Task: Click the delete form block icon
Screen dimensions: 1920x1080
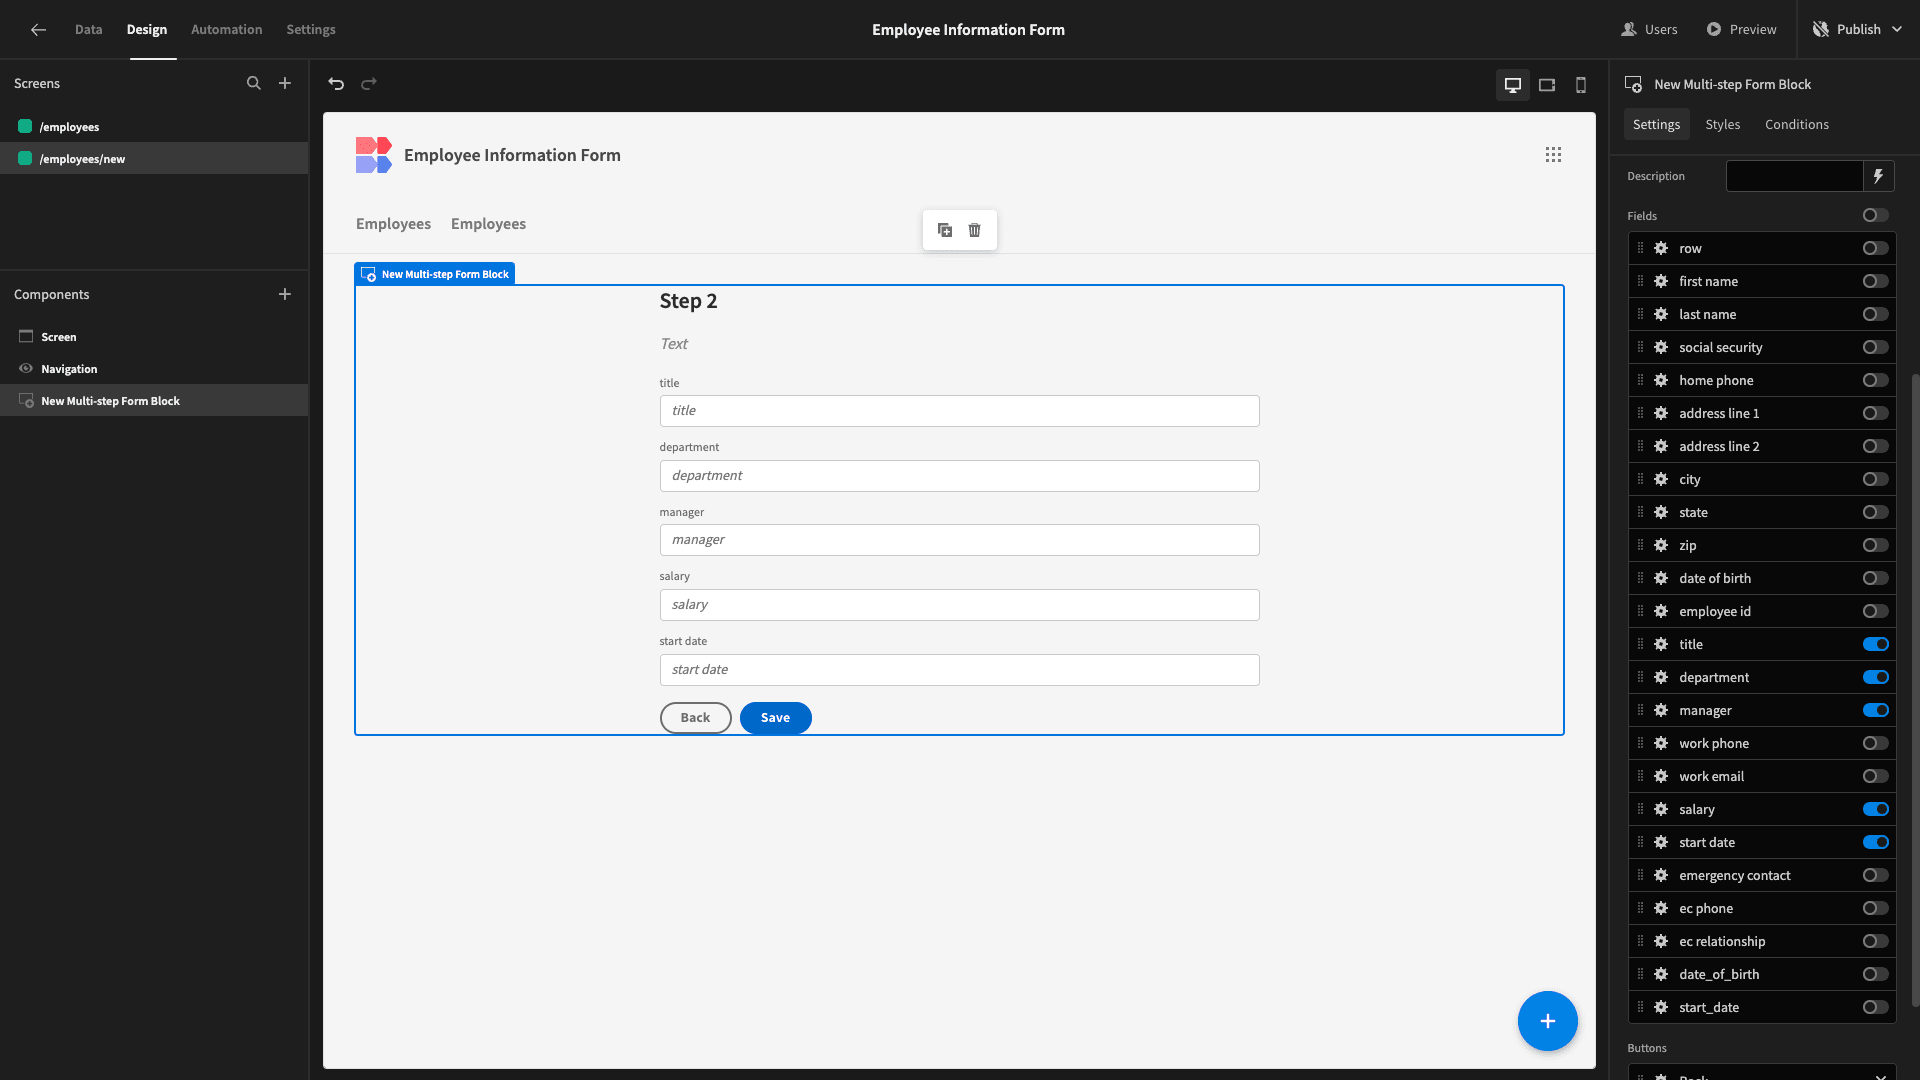Action: [x=975, y=231]
